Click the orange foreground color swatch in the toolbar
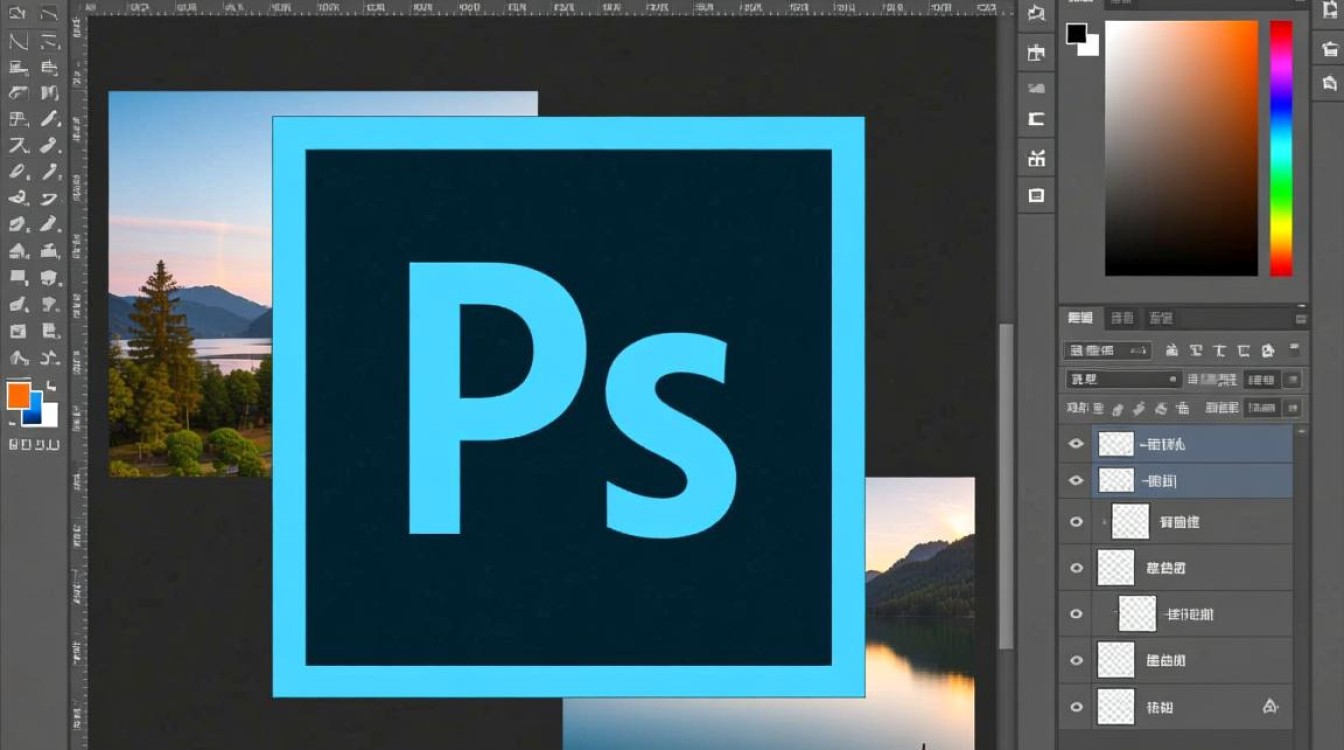This screenshot has width=1344, height=750. pos(18,395)
